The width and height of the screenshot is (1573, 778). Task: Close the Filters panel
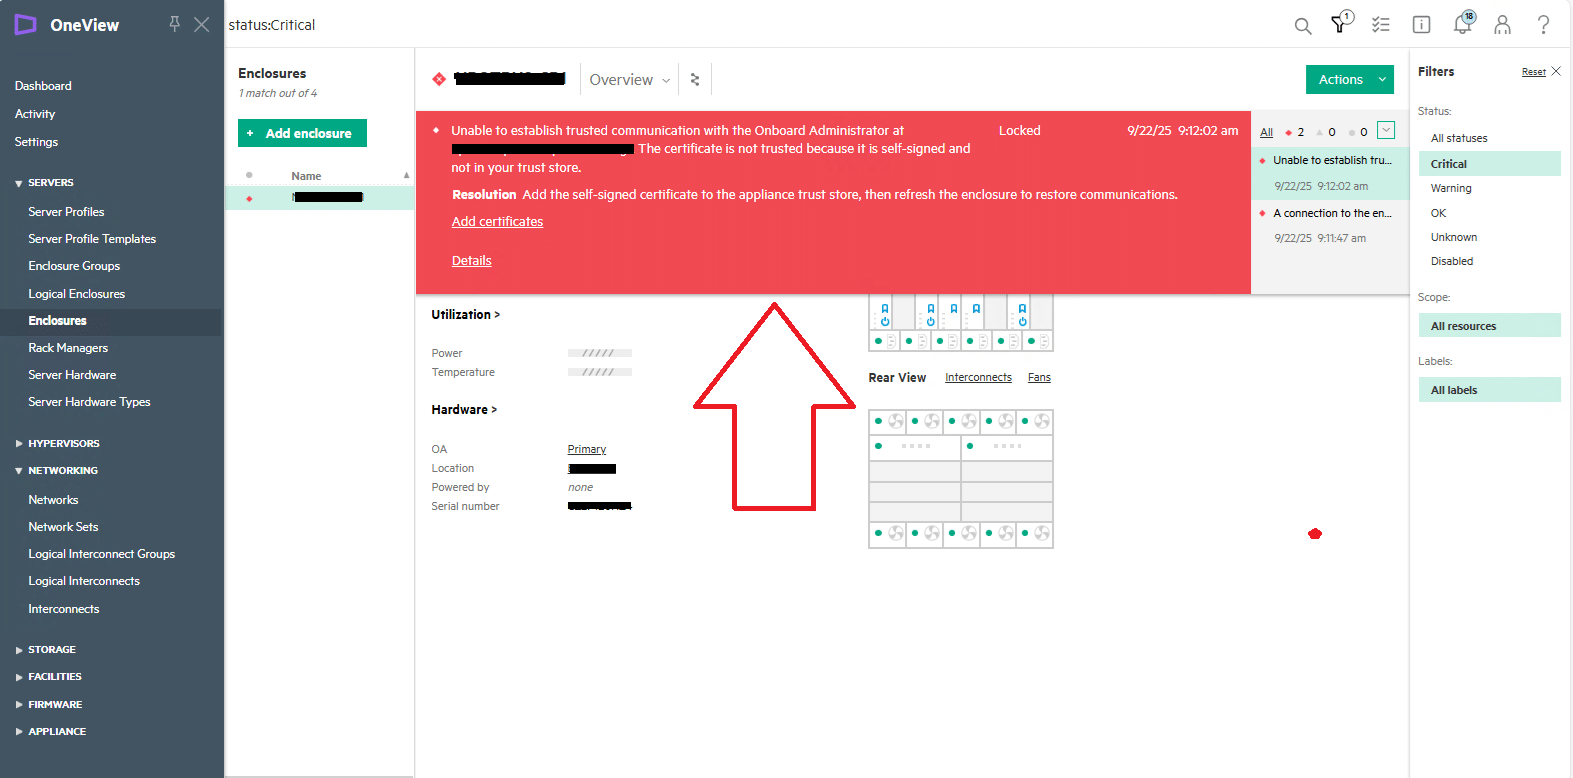tap(1556, 72)
